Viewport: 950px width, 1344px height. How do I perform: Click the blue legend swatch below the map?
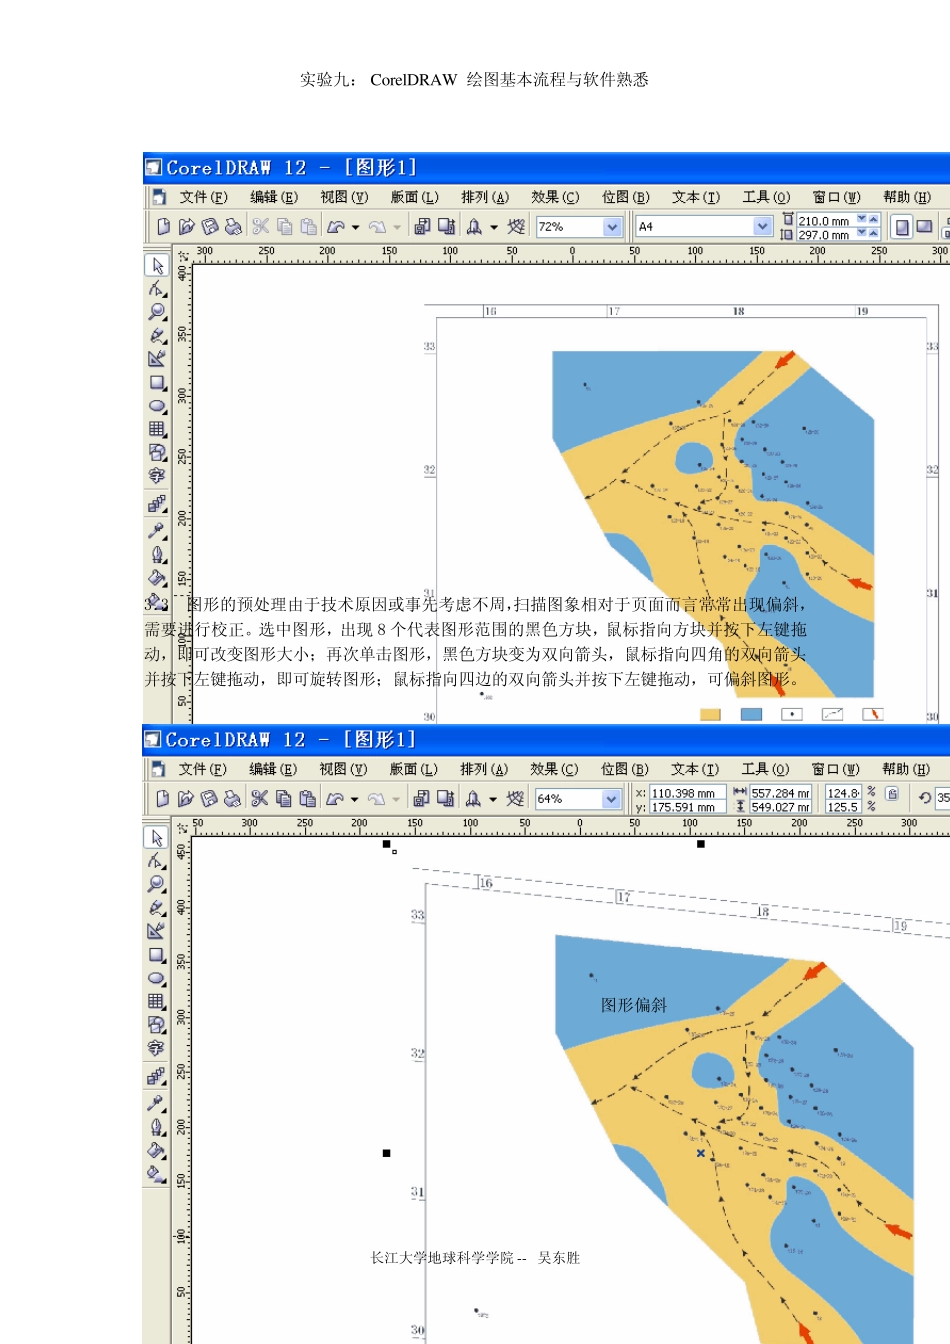click(751, 714)
